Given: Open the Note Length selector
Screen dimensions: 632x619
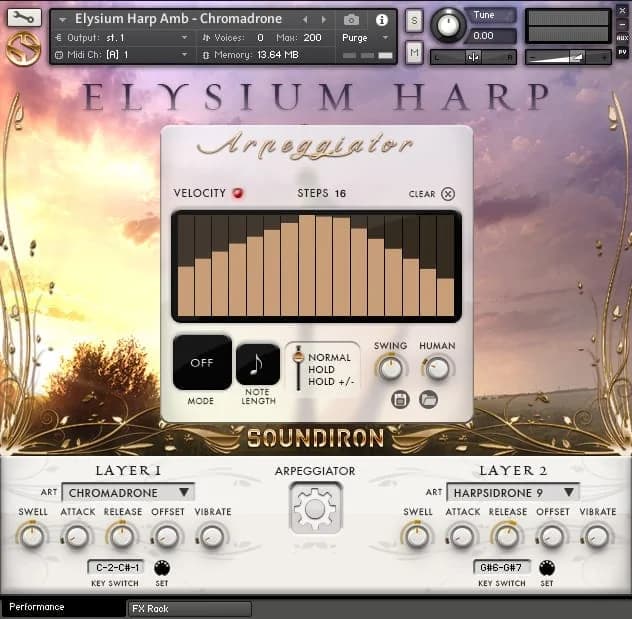Looking at the screenshot, I should pos(258,364).
